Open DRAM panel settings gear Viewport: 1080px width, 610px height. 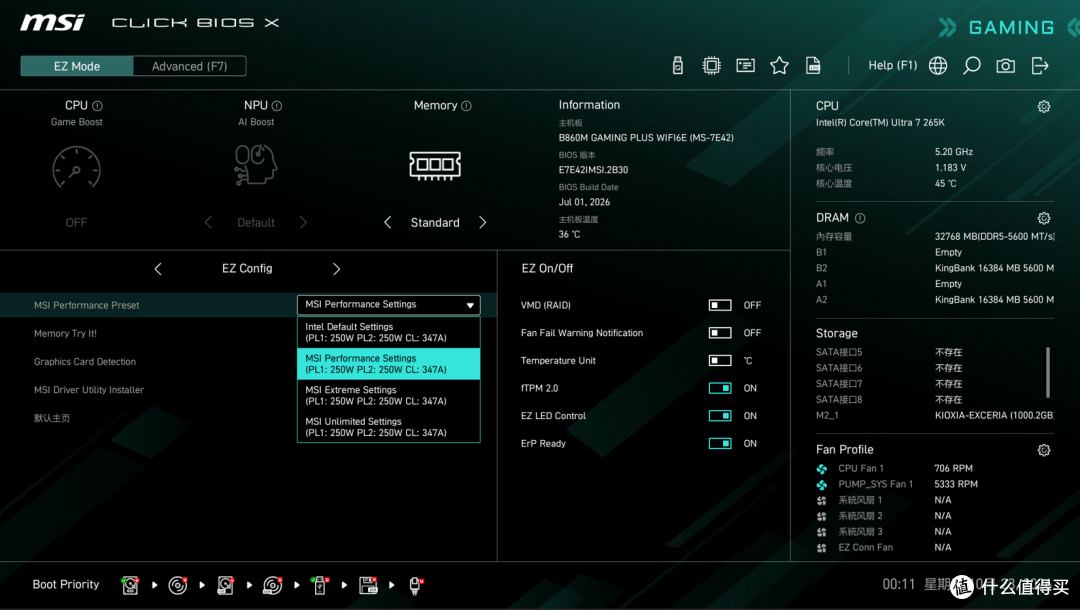pyautogui.click(x=1043, y=218)
